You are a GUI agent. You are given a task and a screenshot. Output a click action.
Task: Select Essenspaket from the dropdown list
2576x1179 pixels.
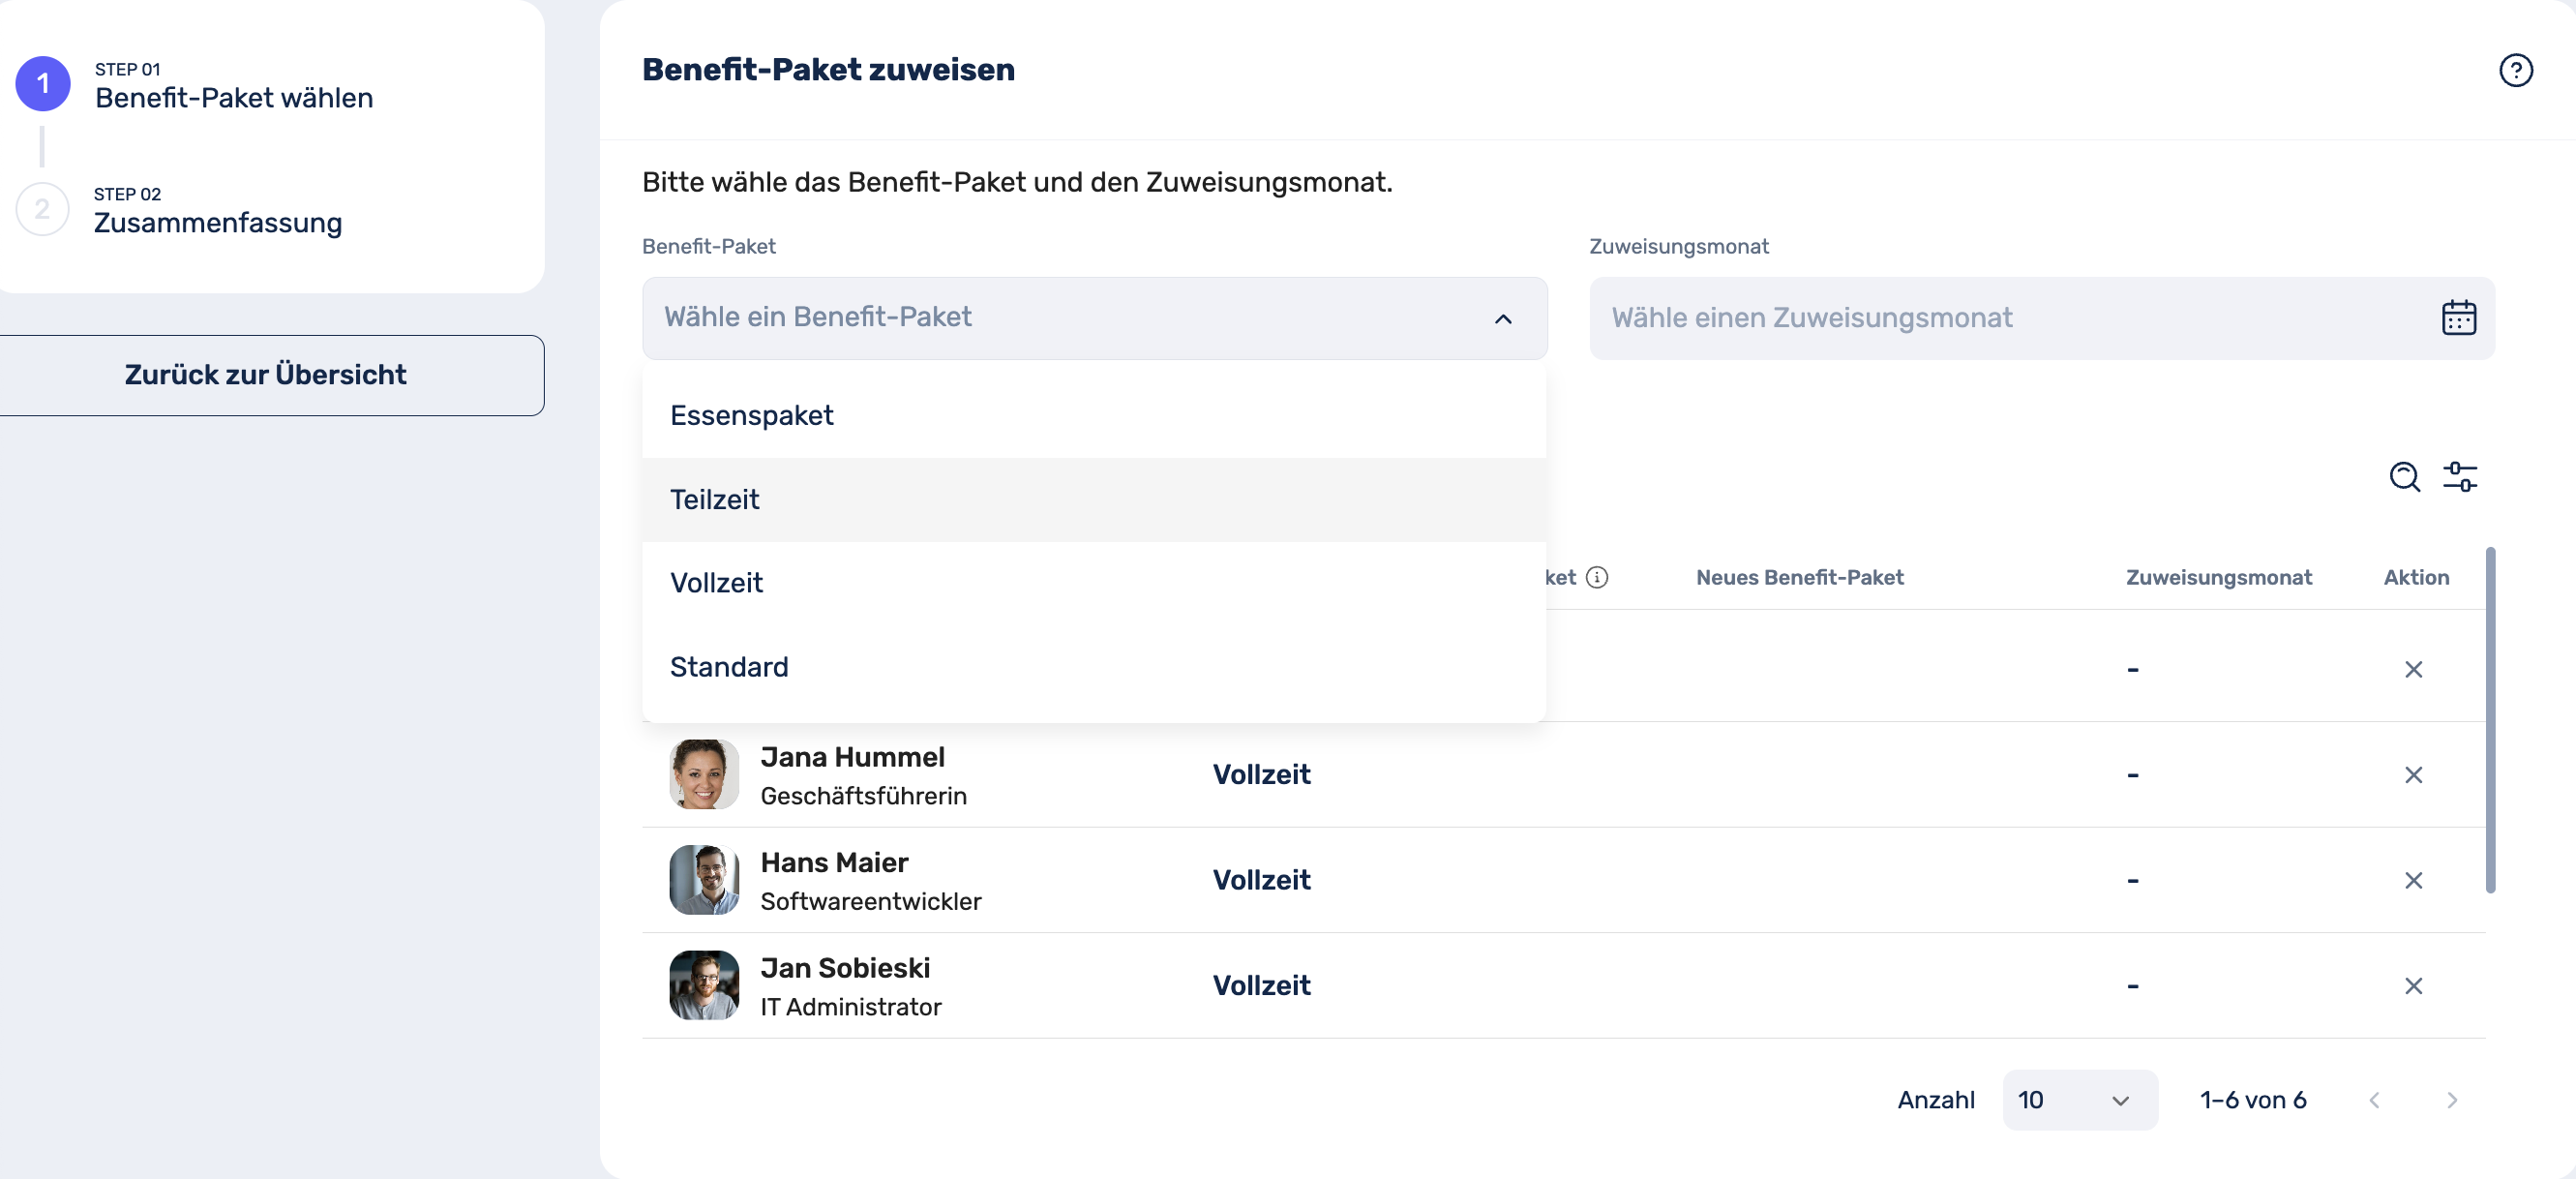click(751, 415)
